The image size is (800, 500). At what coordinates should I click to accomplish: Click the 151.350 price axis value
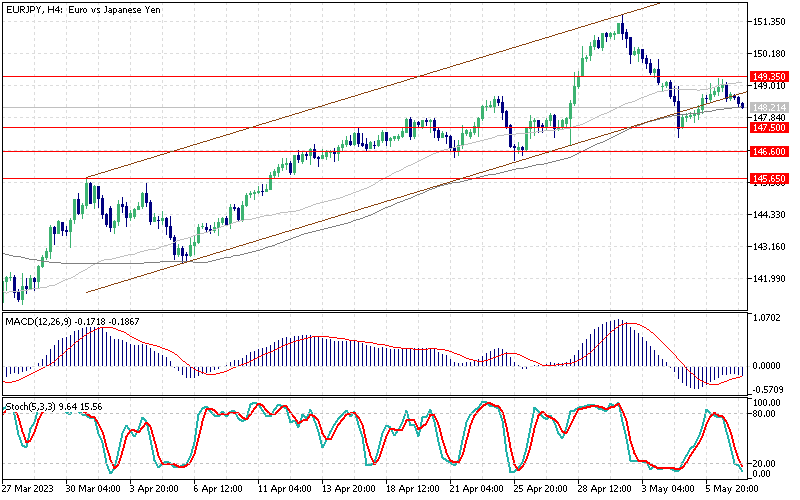pos(769,21)
